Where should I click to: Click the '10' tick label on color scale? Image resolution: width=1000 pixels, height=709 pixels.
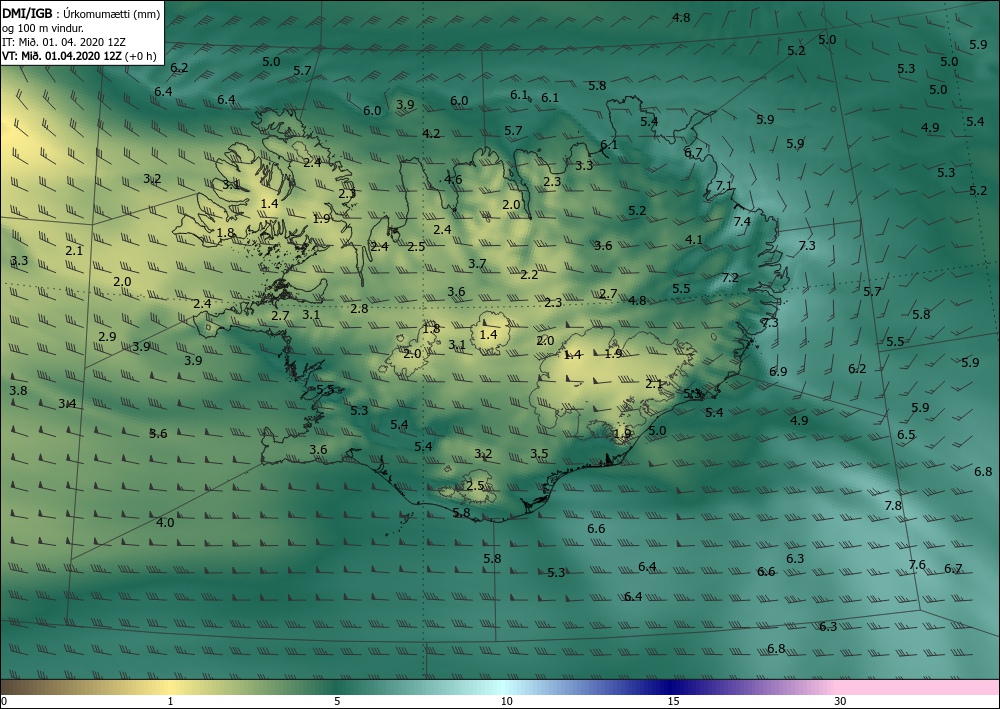[x=506, y=701]
